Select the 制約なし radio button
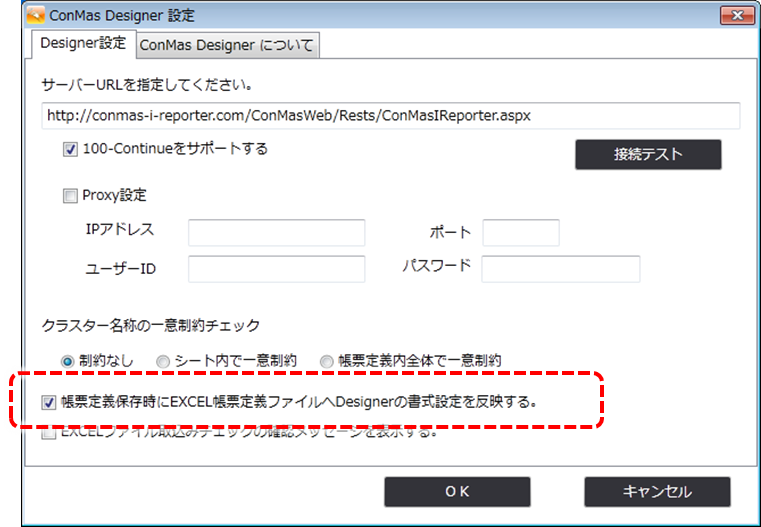761x527 pixels. click(x=68, y=360)
